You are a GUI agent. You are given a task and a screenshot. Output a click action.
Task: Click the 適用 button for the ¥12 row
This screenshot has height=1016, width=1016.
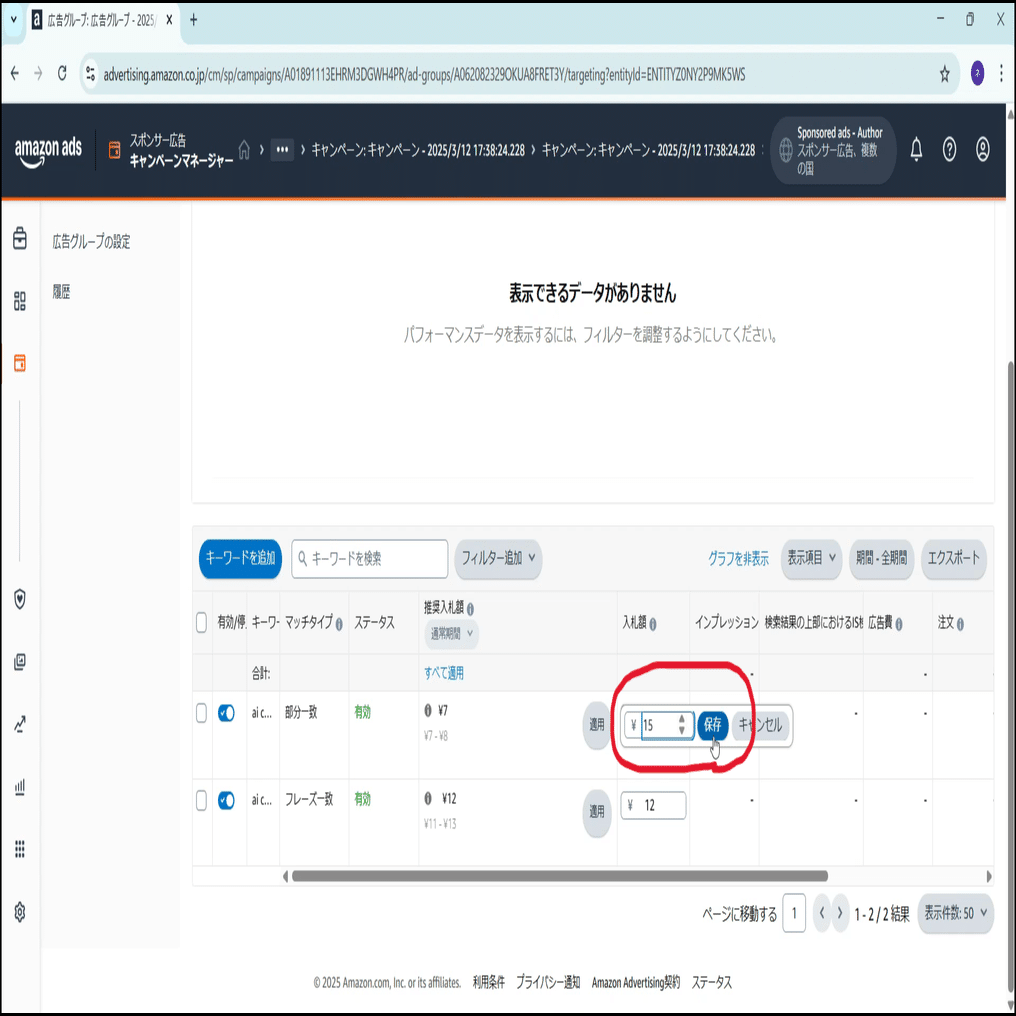click(x=597, y=811)
